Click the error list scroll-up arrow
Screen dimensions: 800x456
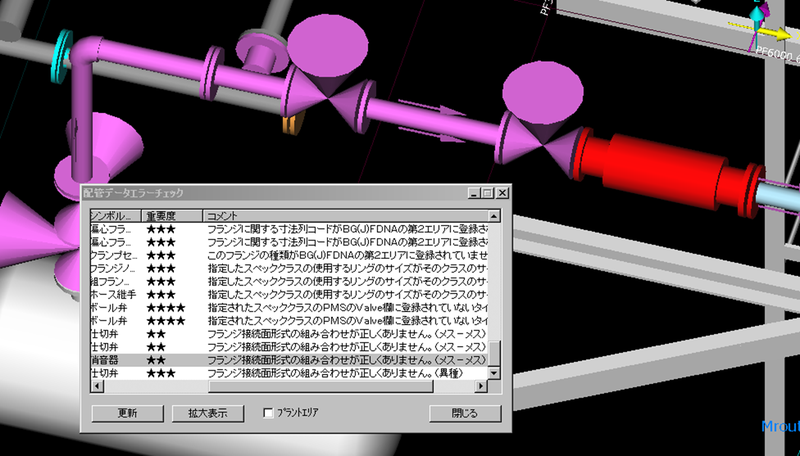(493, 215)
